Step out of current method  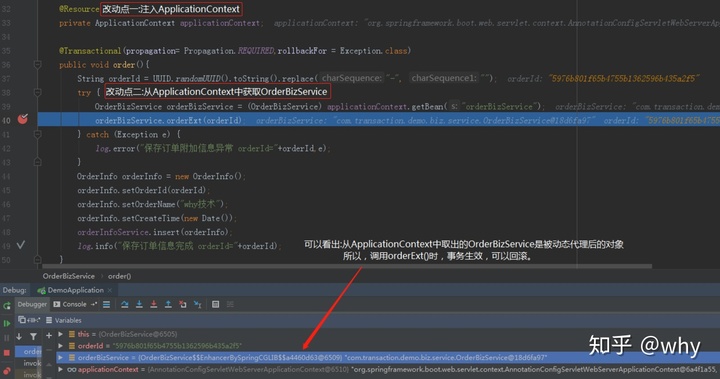coord(169,304)
